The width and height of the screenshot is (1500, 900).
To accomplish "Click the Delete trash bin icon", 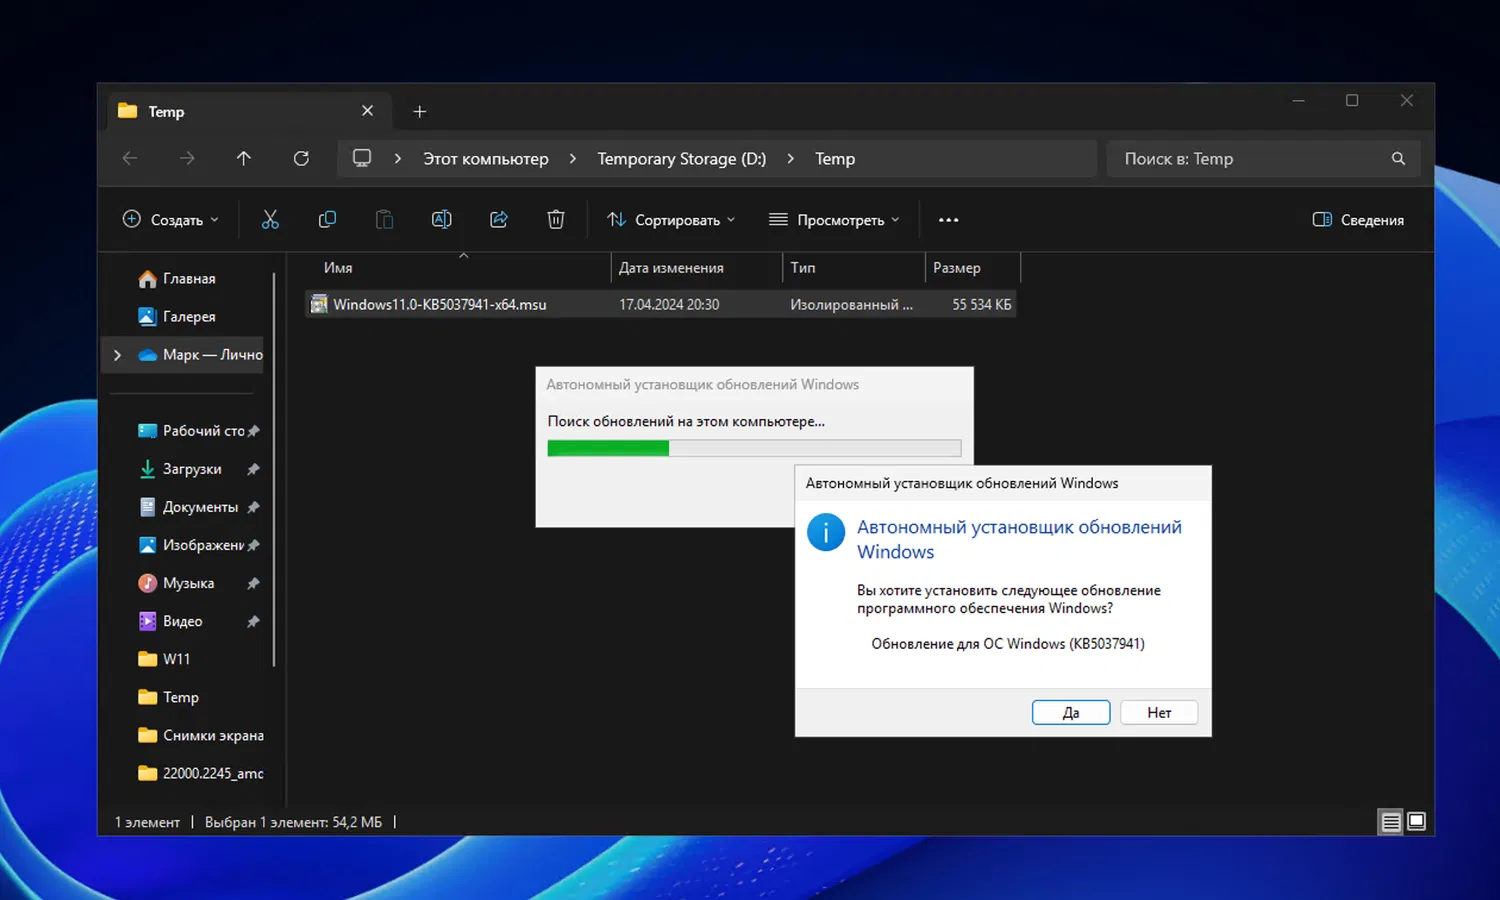I will point(556,220).
